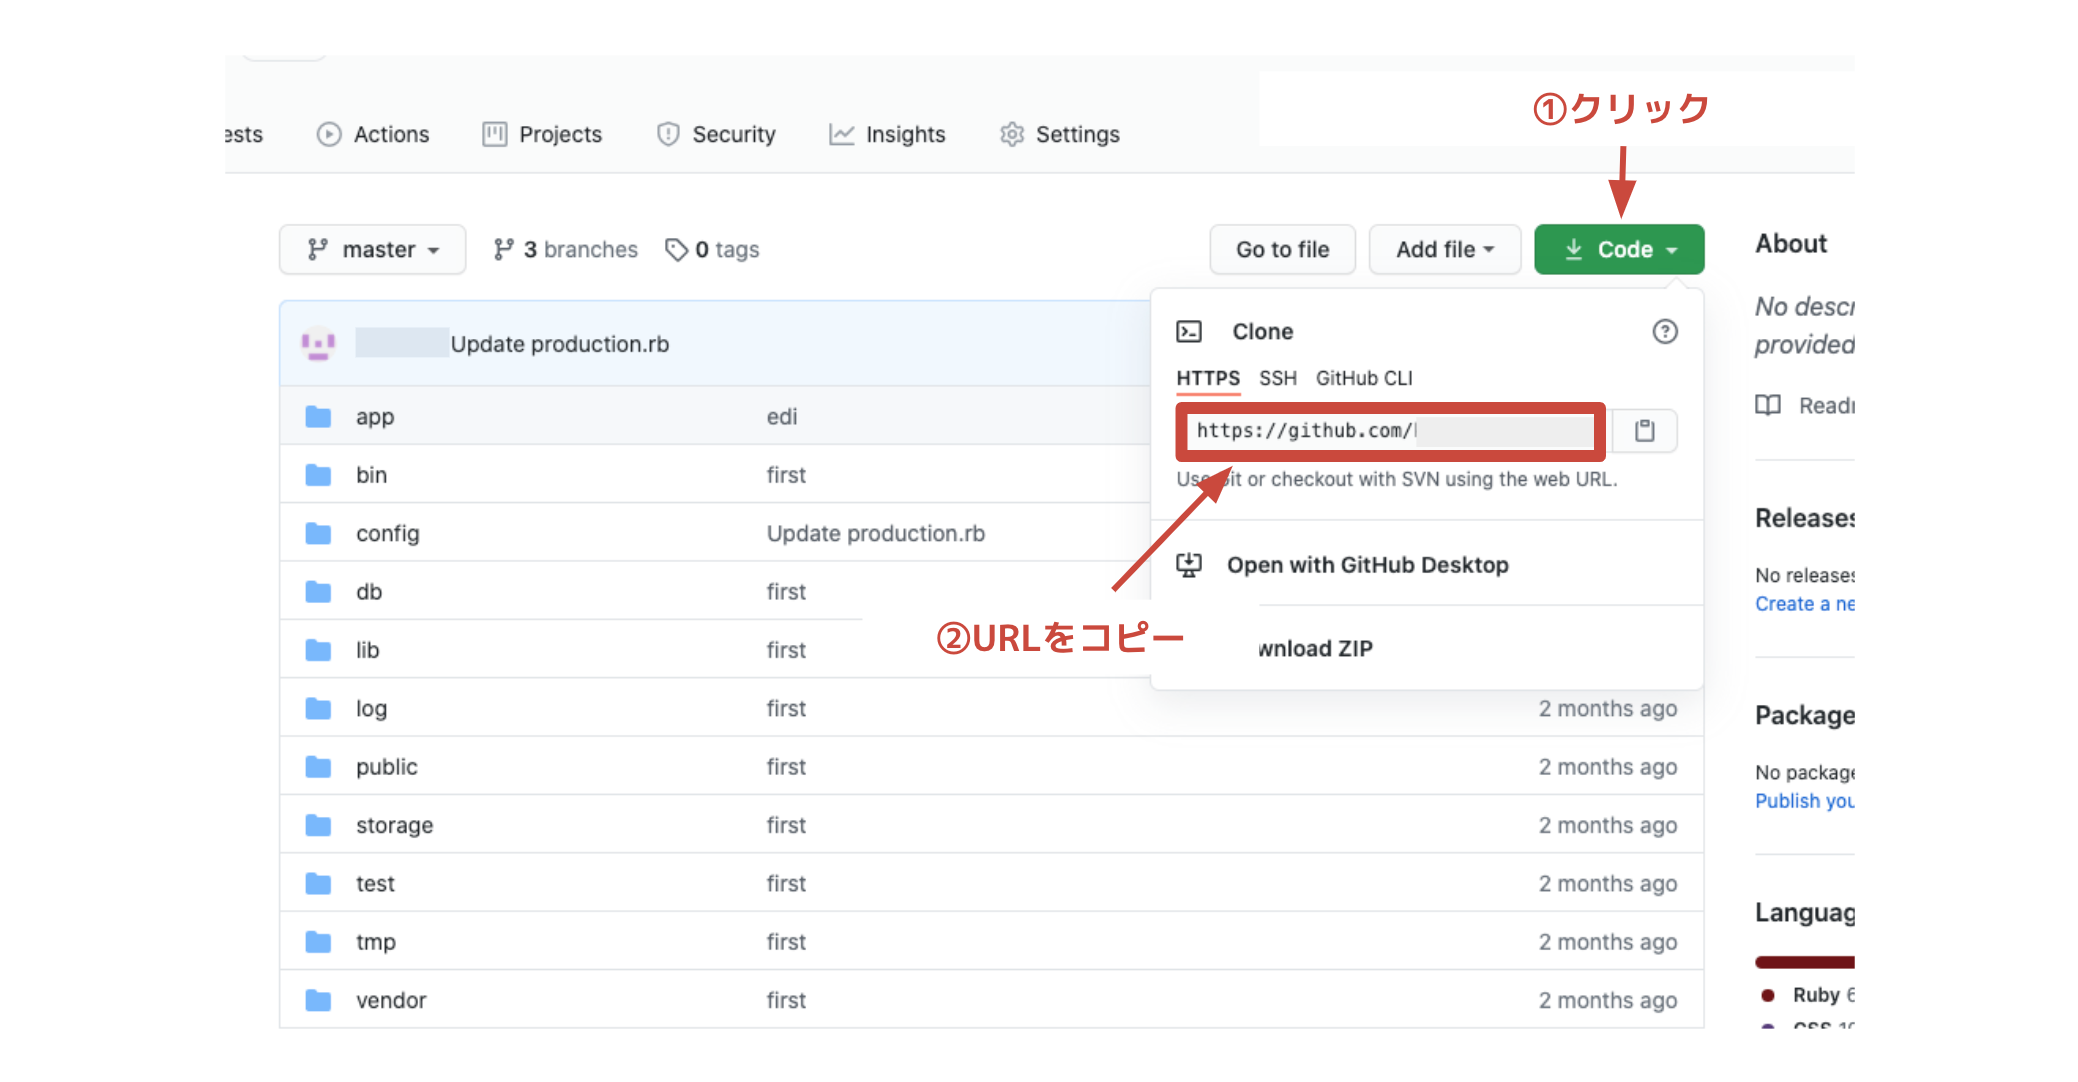Open the Update production.rb commit link

[559, 344]
